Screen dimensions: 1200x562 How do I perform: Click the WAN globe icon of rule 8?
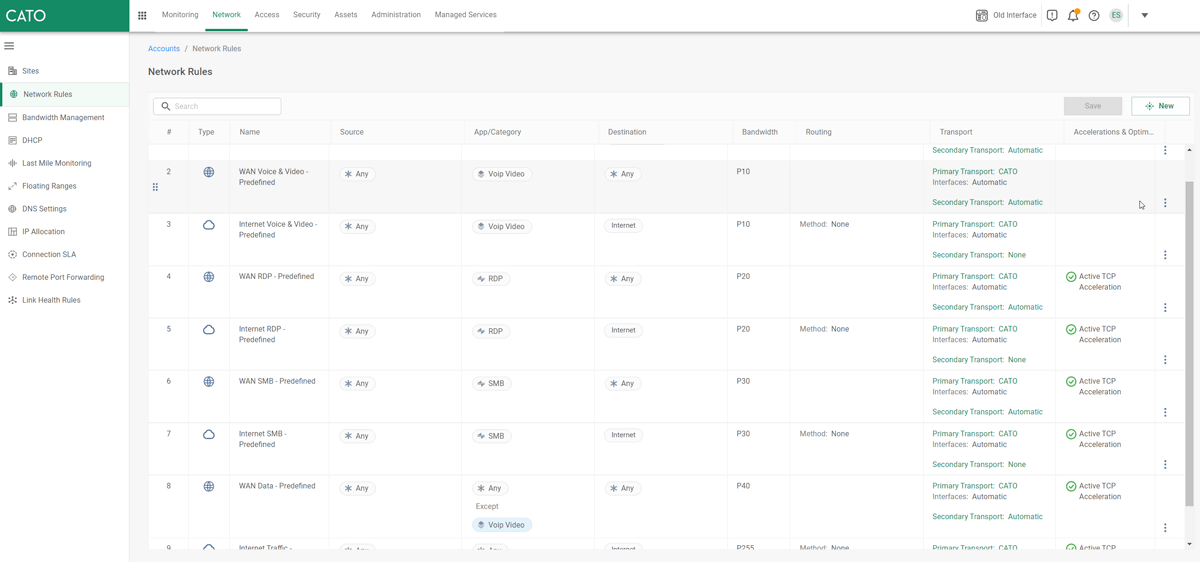point(209,487)
